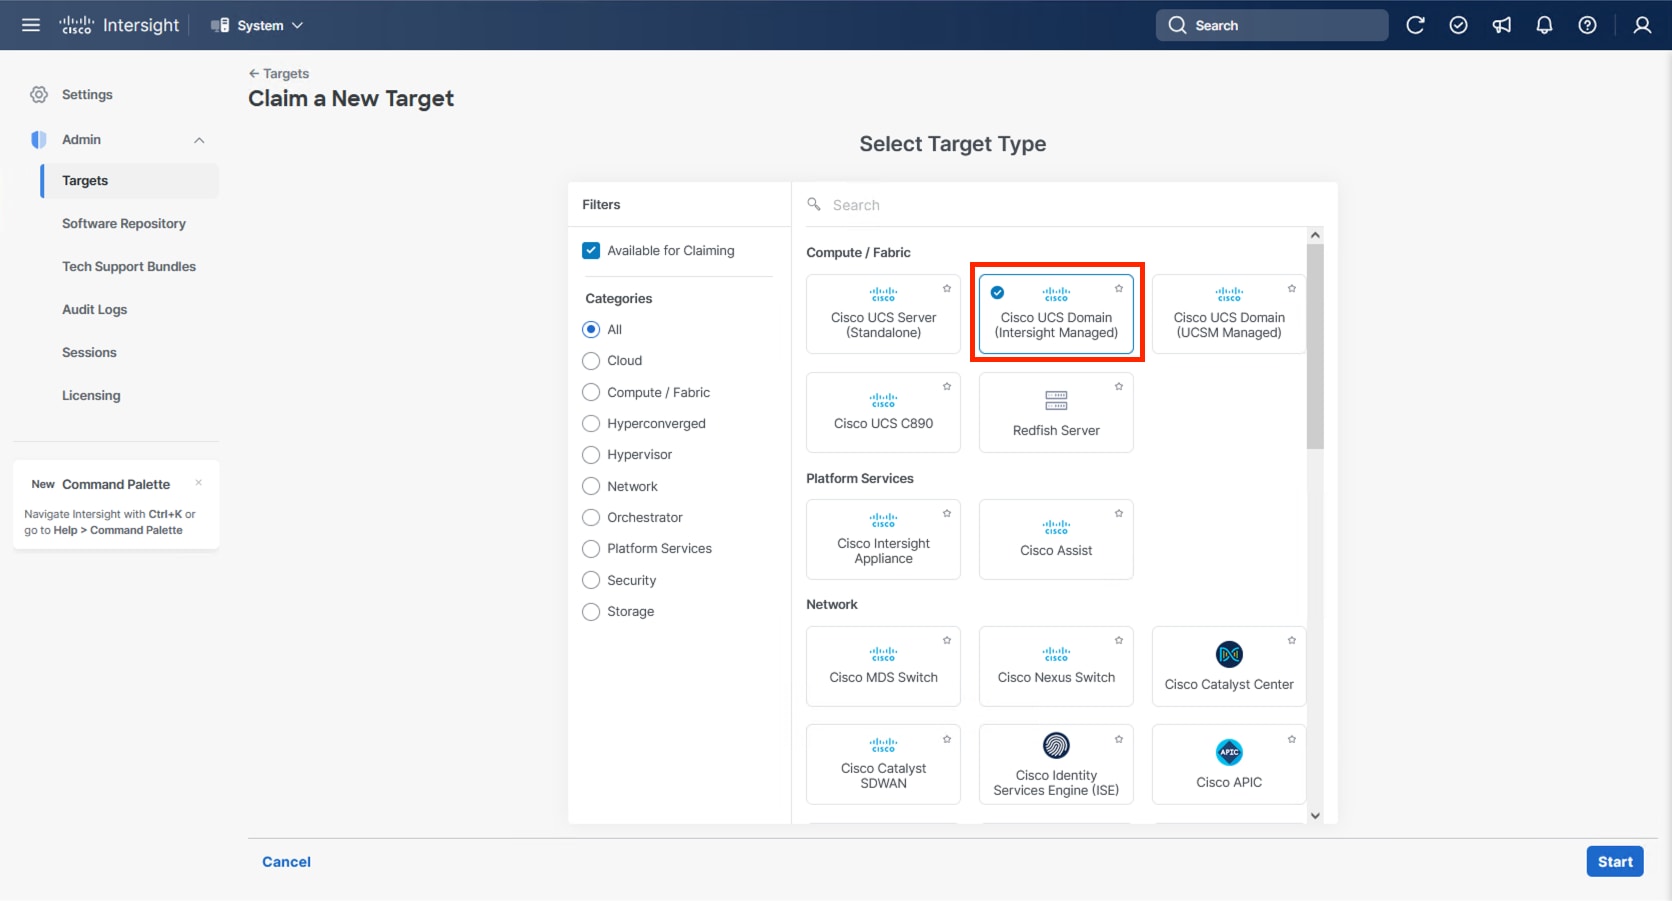Select the Storage category radio button
Viewport: 1672px width, 901px height.
(x=591, y=612)
